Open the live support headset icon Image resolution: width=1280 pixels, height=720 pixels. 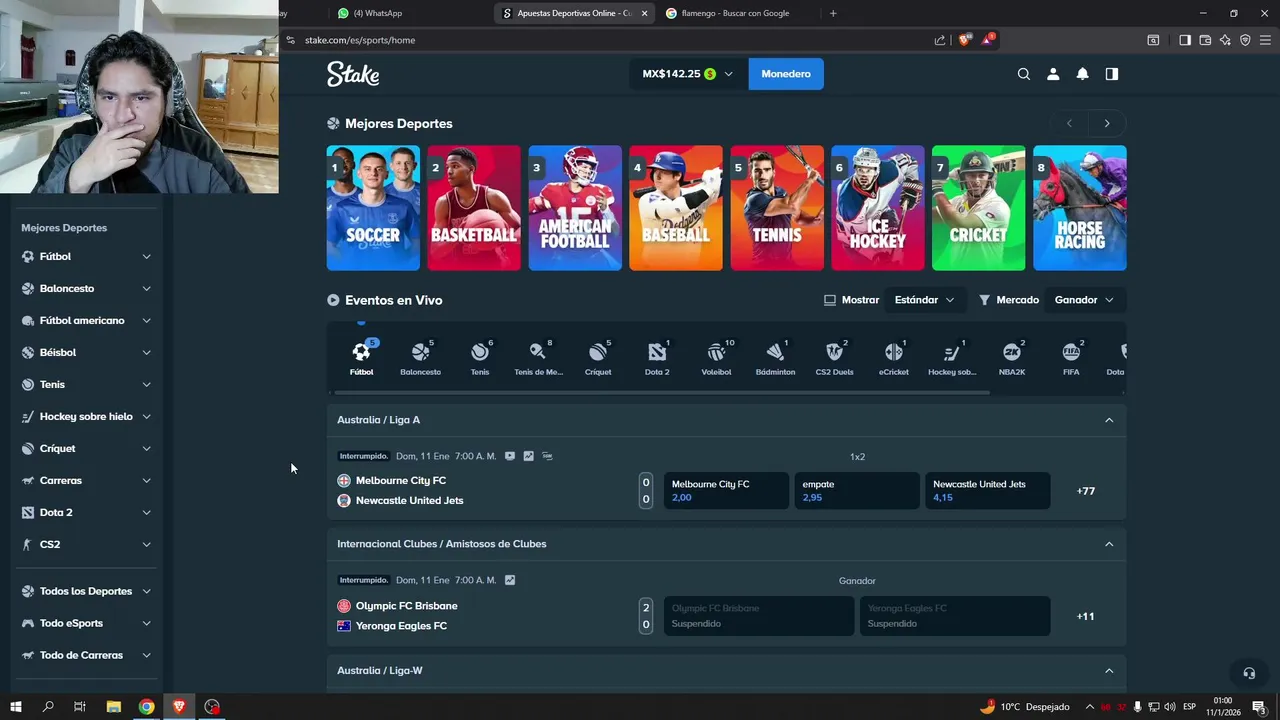1248,673
